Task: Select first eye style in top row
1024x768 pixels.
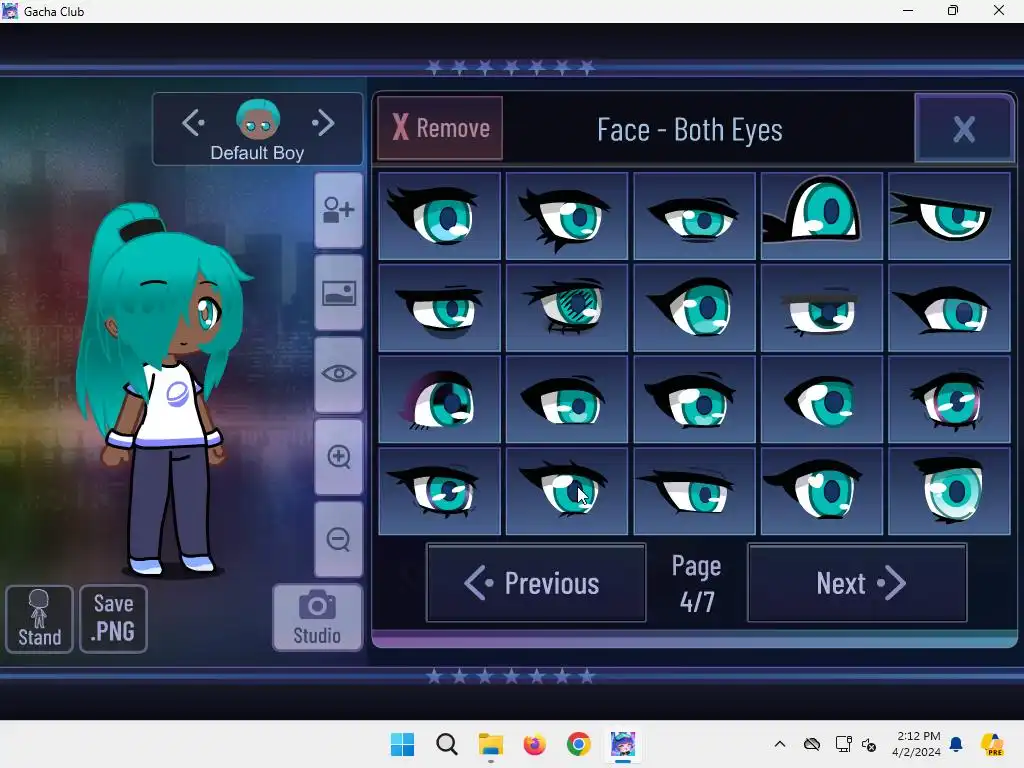Action: click(440, 216)
